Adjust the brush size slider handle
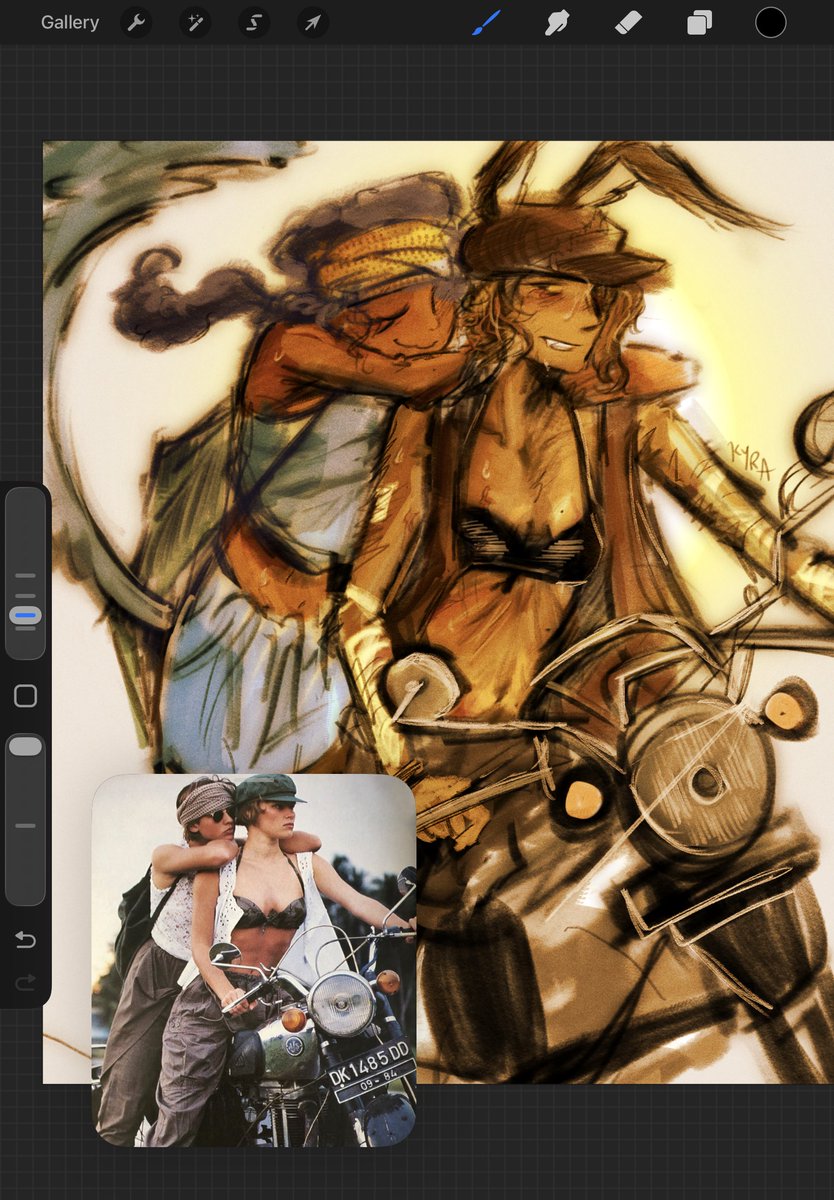The height and width of the screenshot is (1200, 834). [x=25, y=615]
